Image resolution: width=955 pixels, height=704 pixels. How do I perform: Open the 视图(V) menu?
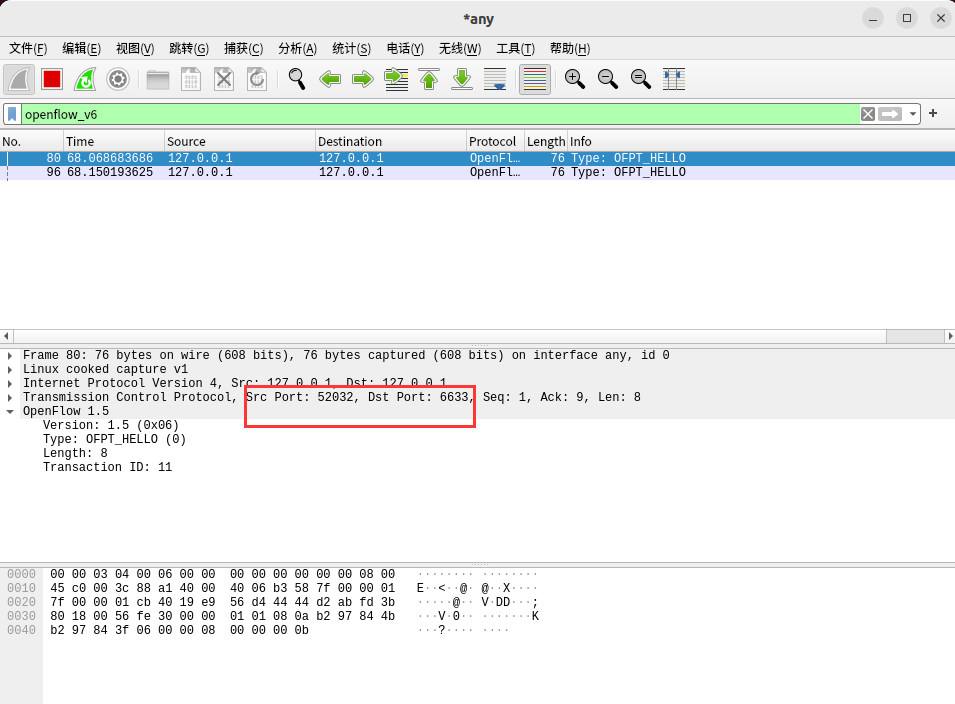(135, 49)
